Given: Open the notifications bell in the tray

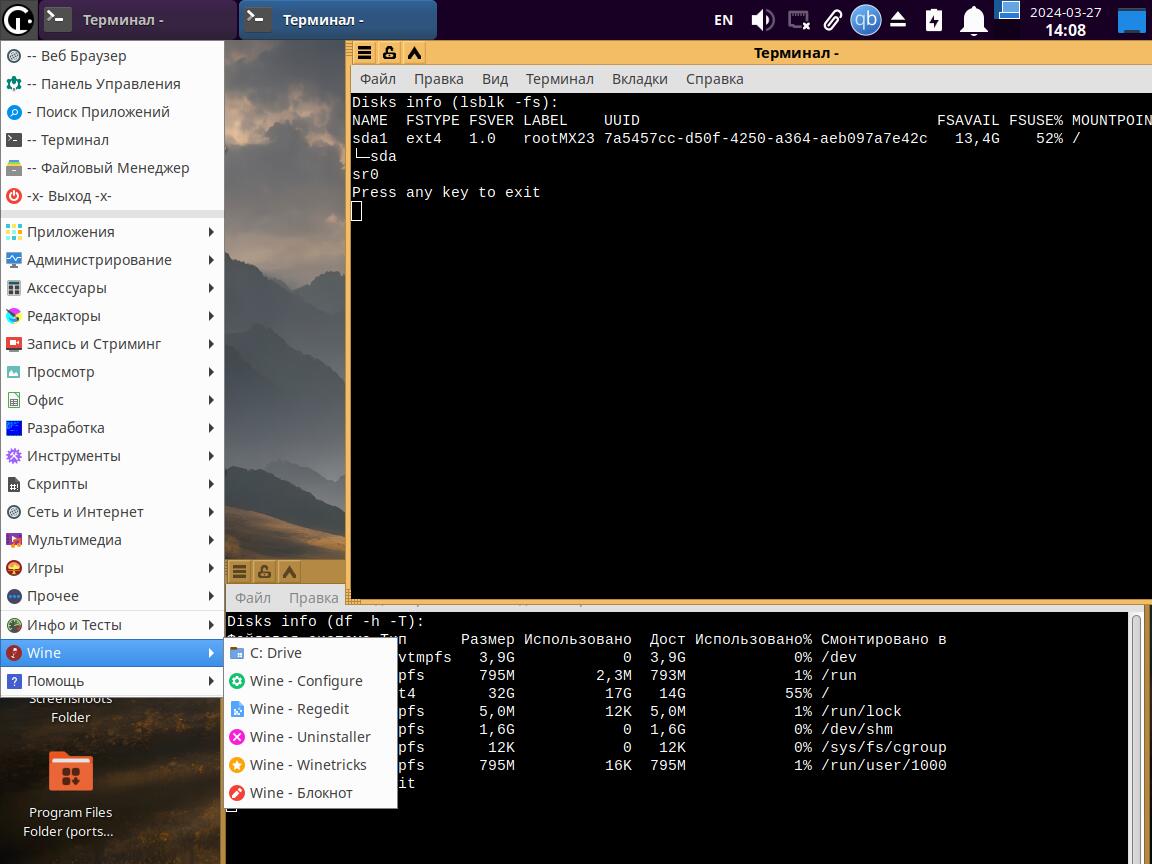Looking at the screenshot, I should tap(973, 20).
